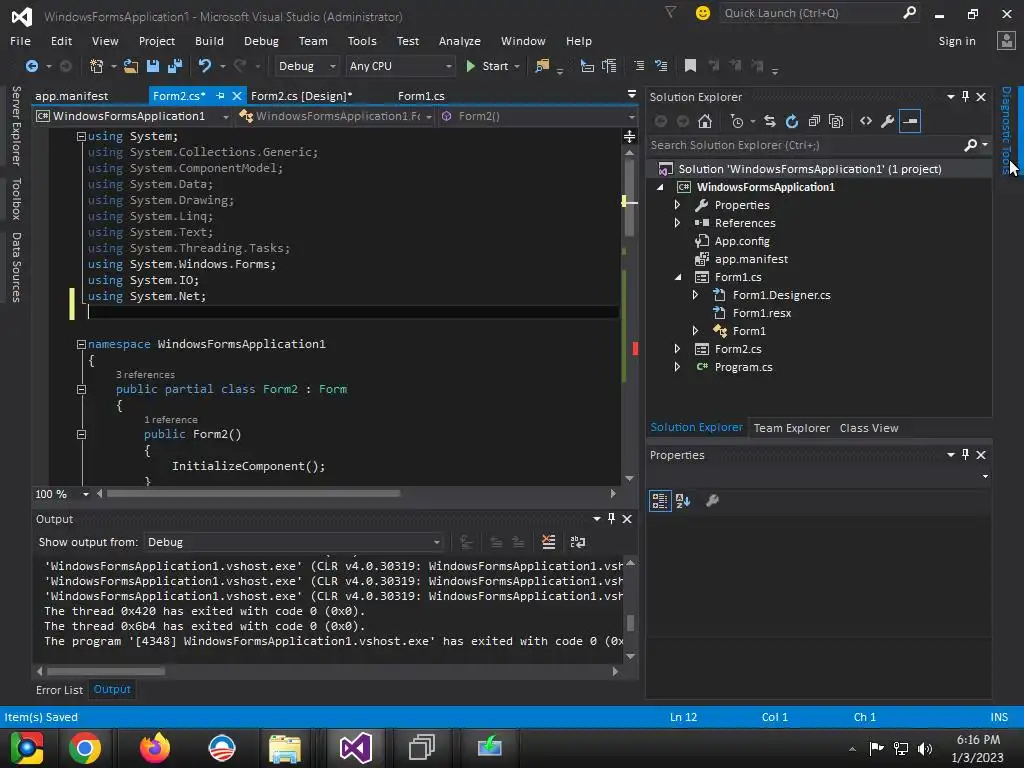Click the code editor horizontal scrollbar
1024x768 pixels.
[254, 494]
